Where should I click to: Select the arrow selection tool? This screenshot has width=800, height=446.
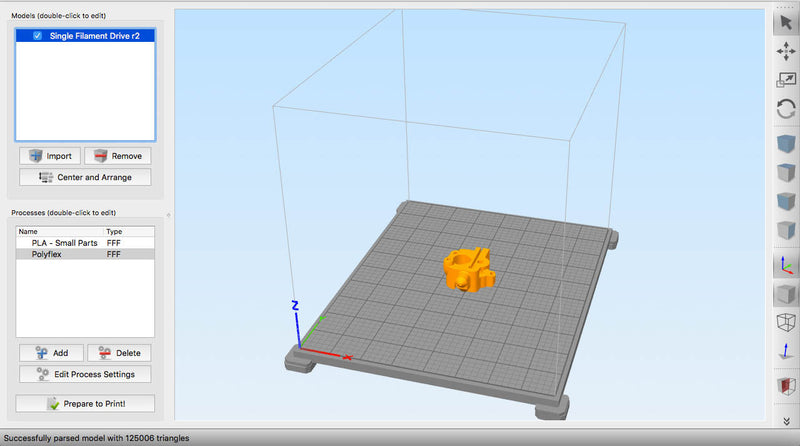click(x=786, y=23)
